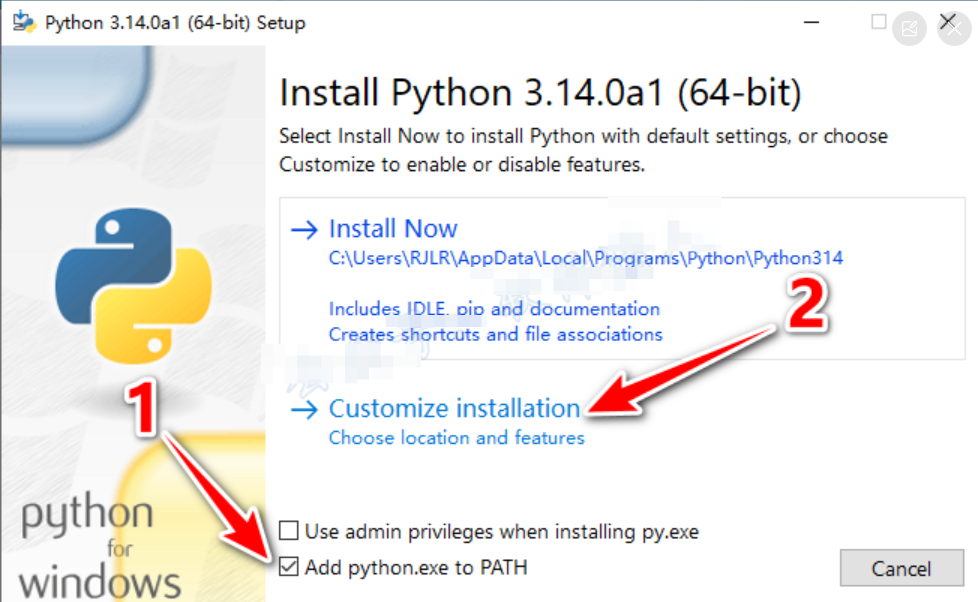Image resolution: width=978 pixels, height=602 pixels.
Task: Click the image overlay icon near close button
Action: click(x=909, y=28)
